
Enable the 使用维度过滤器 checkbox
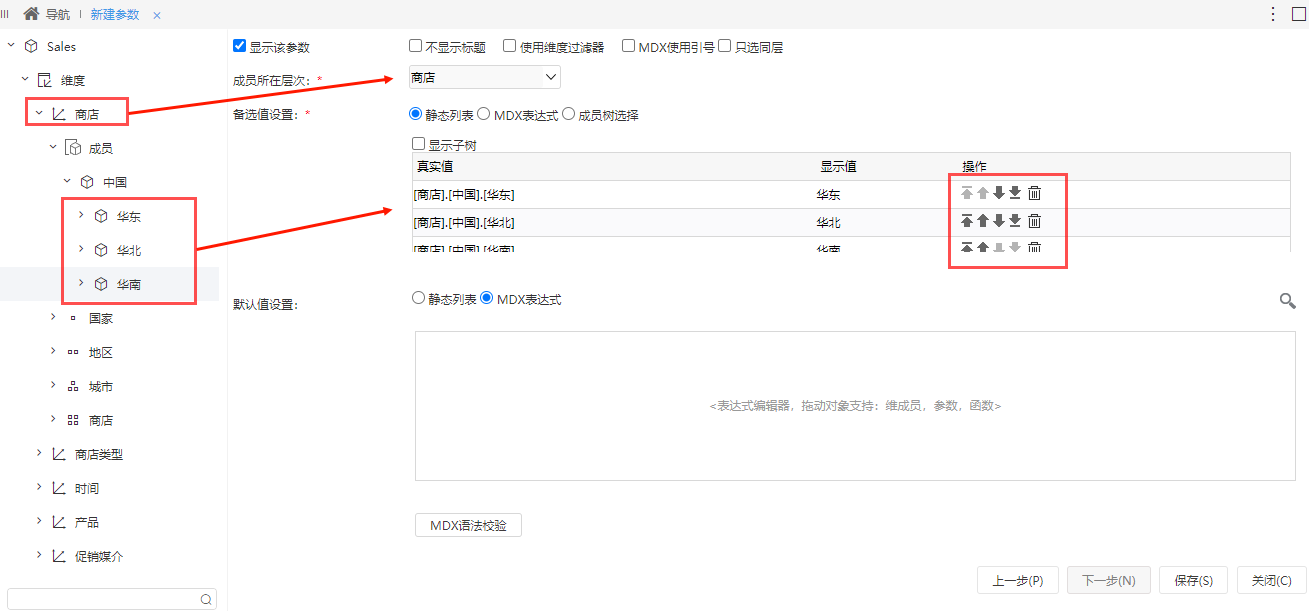click(x=509, y=46)
